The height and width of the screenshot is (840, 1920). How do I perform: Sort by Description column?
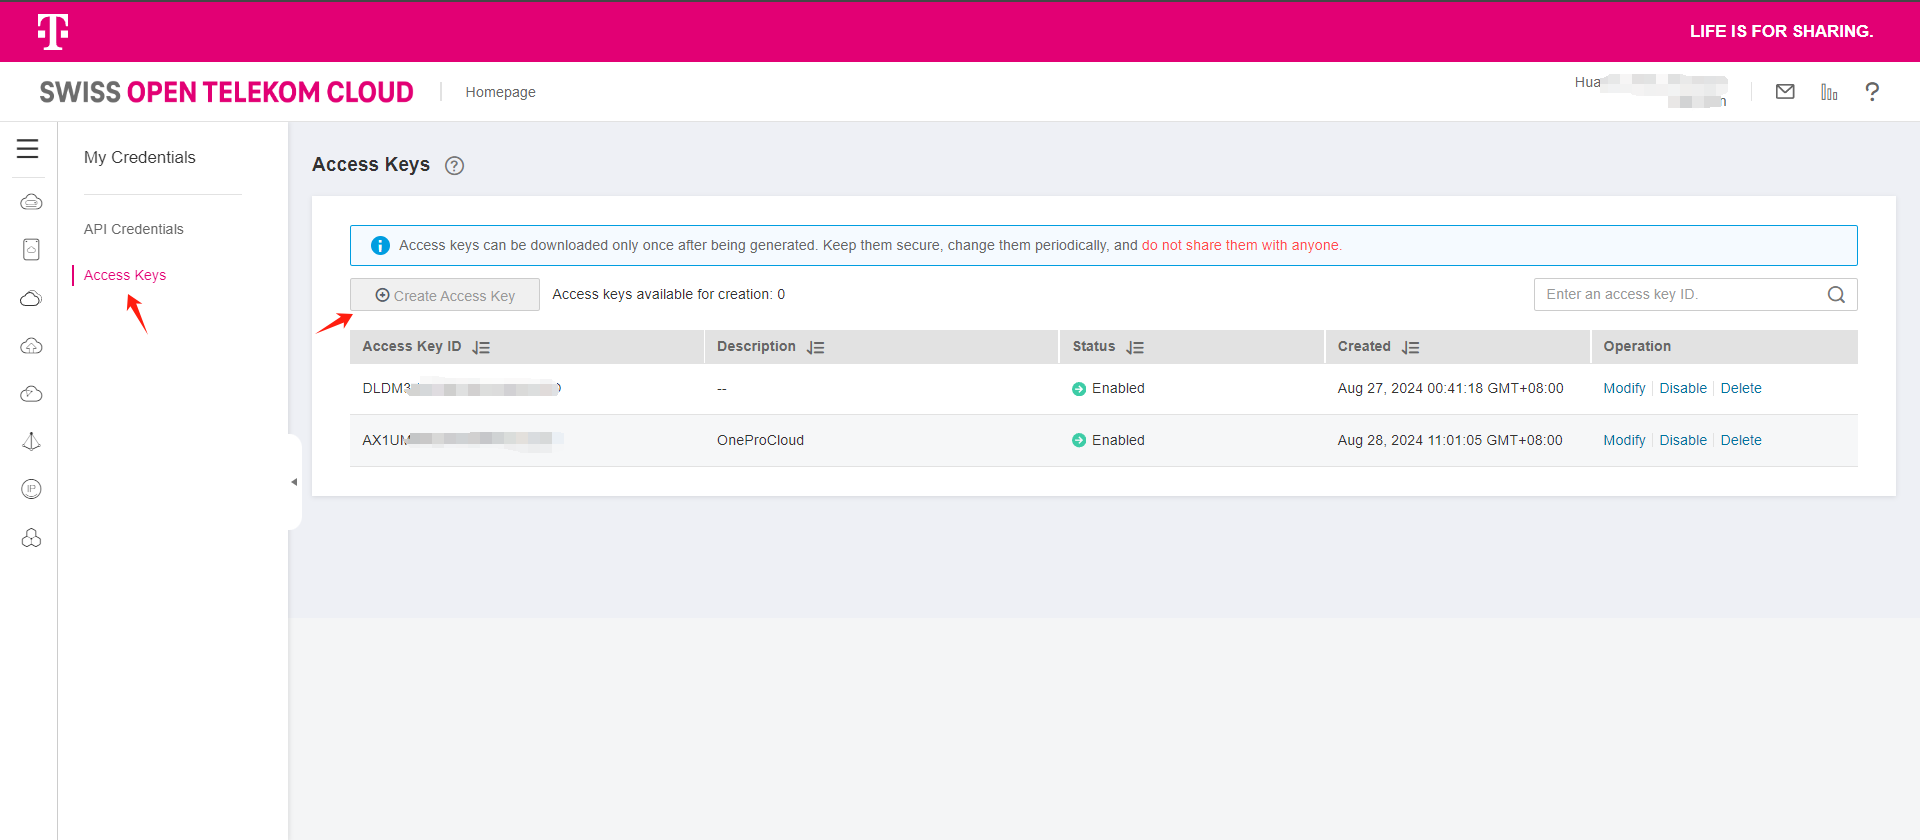click(x=816, y=348)
